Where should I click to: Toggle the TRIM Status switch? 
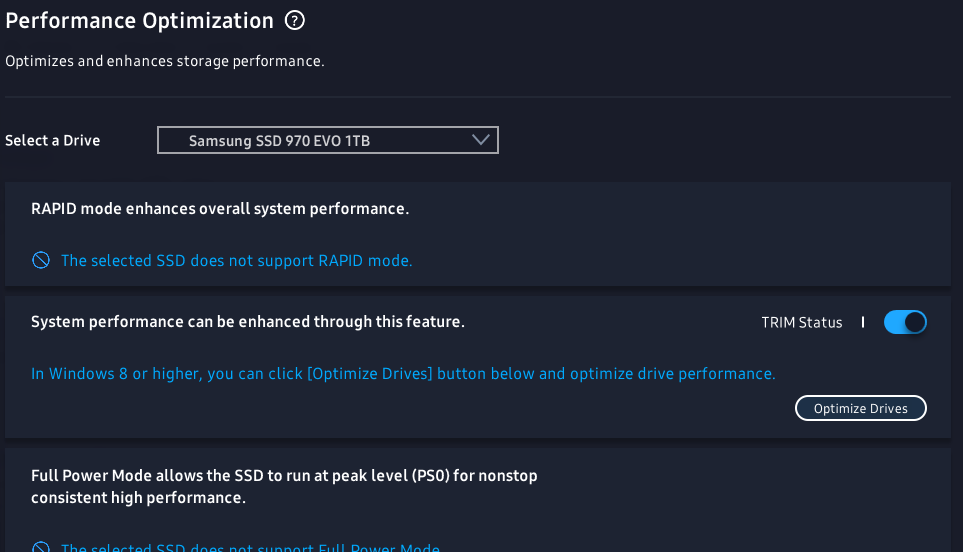click(x=905, y=322)
